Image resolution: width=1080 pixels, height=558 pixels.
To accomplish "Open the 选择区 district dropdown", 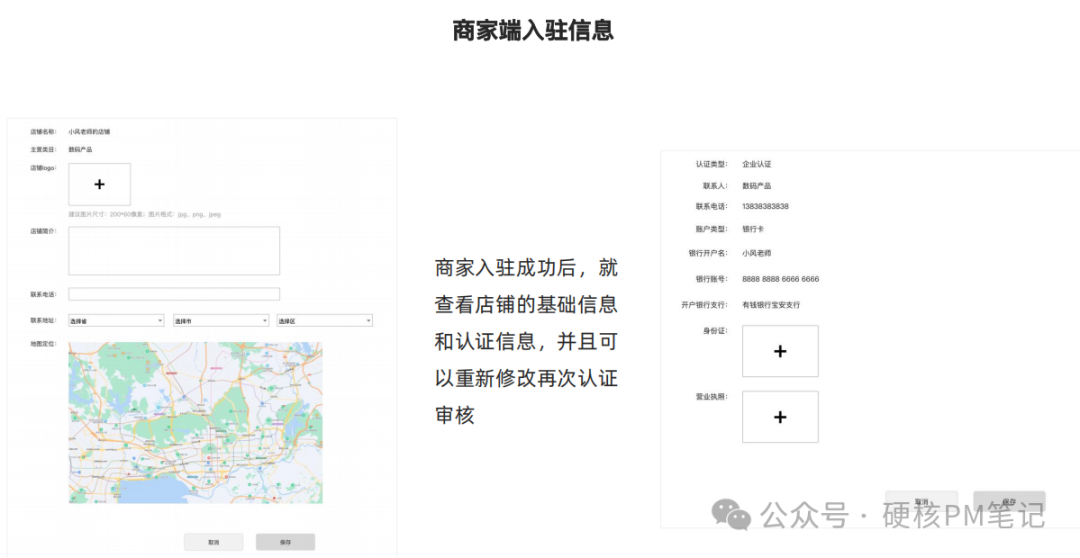I will 324,320.
